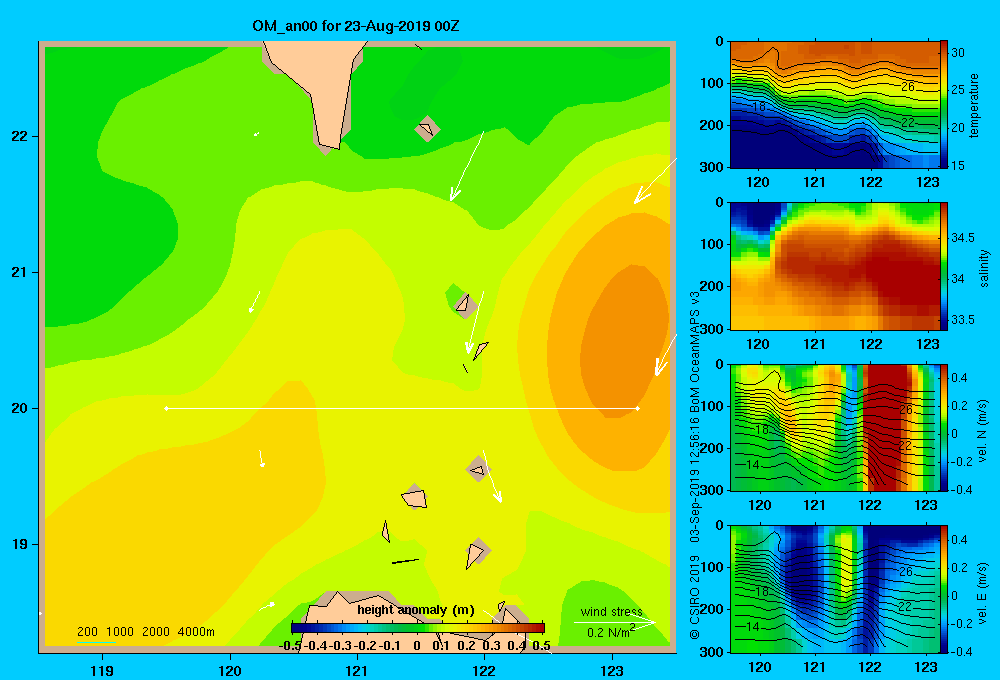The height and width of the screenshot is (680, 1000).
Task: Click the '1000' bathymetry depth label
Action: pos(120,632)
